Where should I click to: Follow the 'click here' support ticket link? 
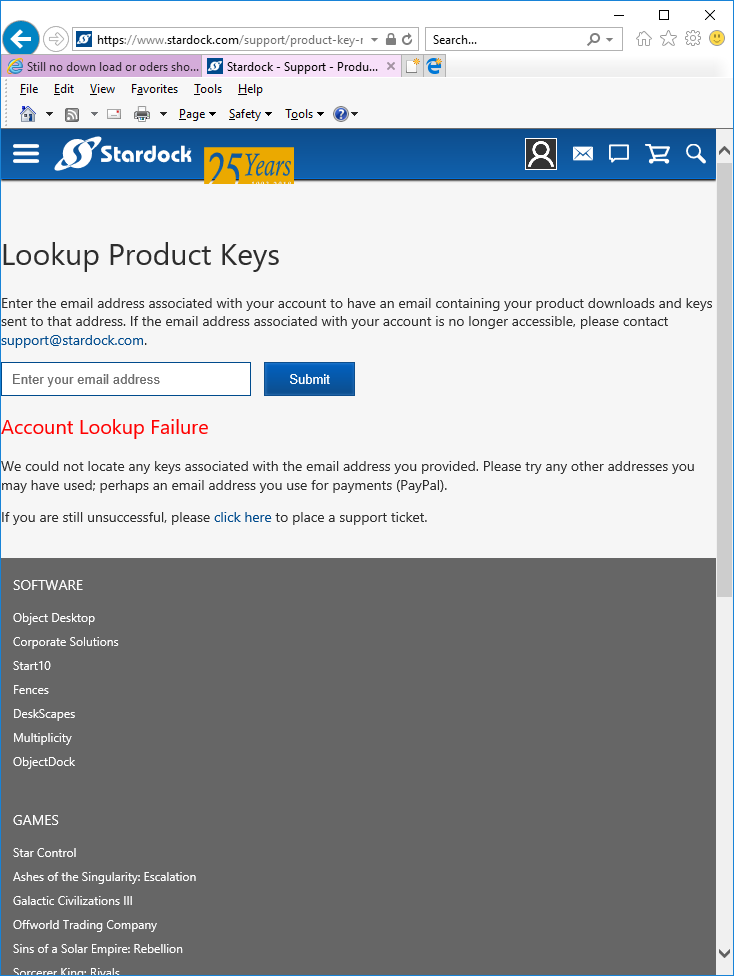click(242, 518)
